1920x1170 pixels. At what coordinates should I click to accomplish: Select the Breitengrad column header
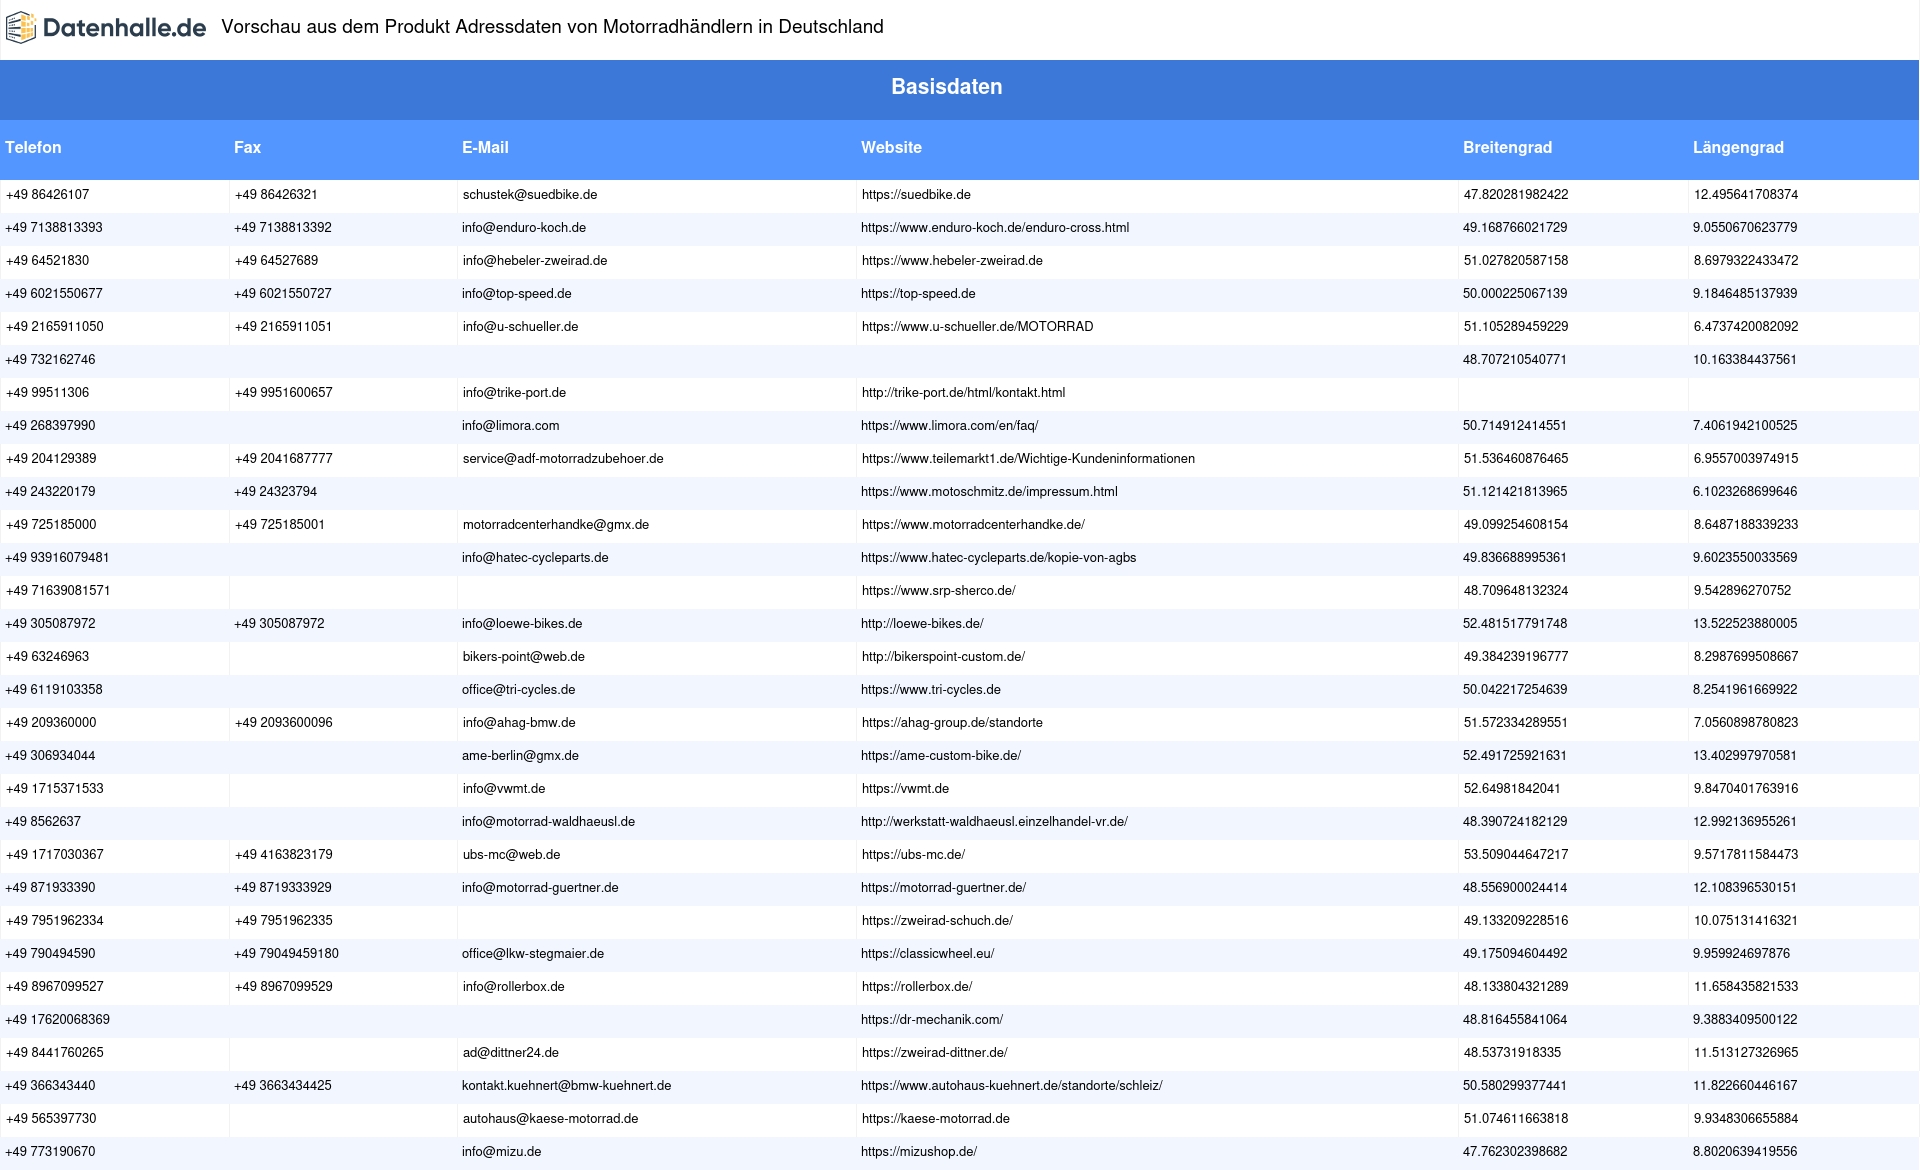click(1507, 147)
